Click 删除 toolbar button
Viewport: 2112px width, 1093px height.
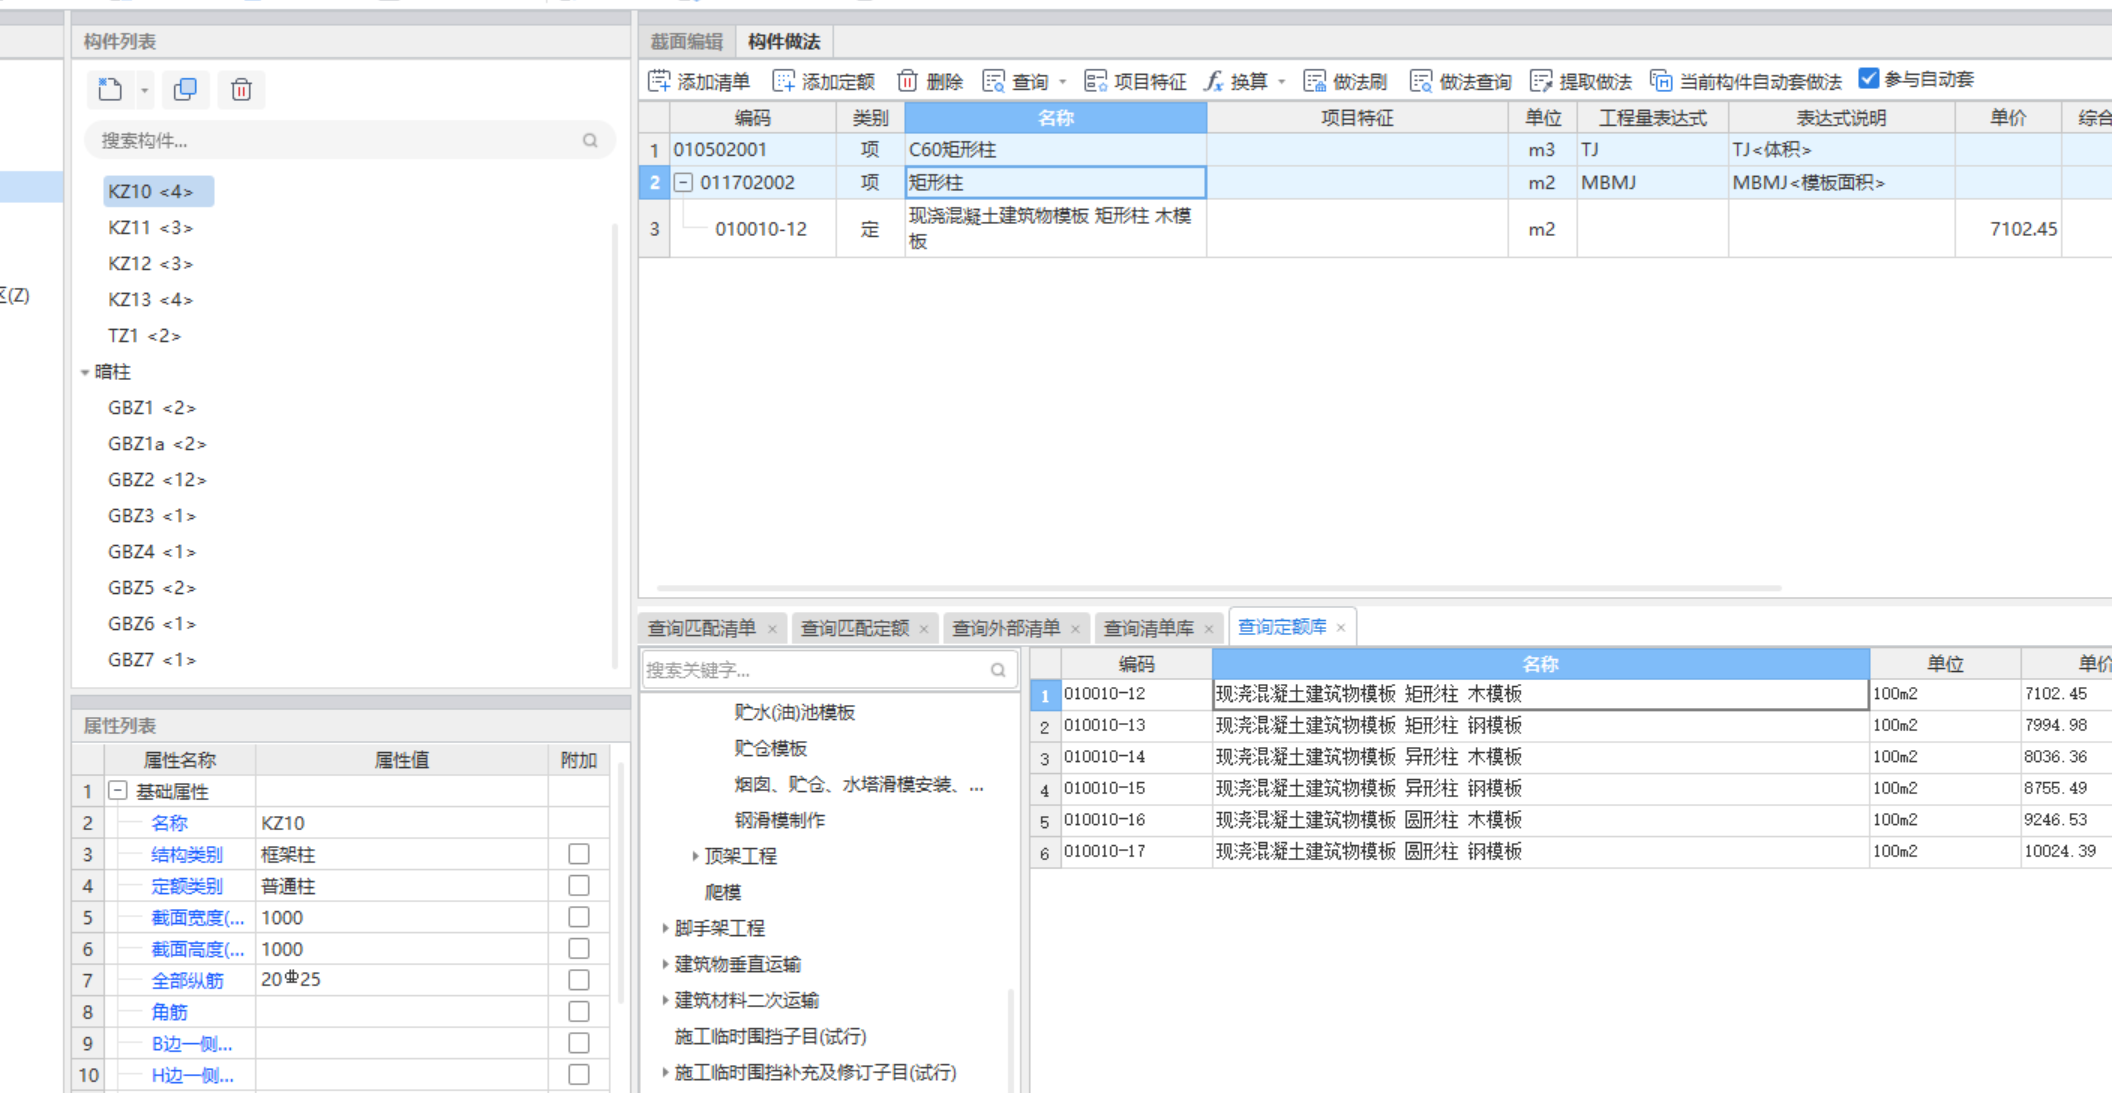[x=930, y=81]
